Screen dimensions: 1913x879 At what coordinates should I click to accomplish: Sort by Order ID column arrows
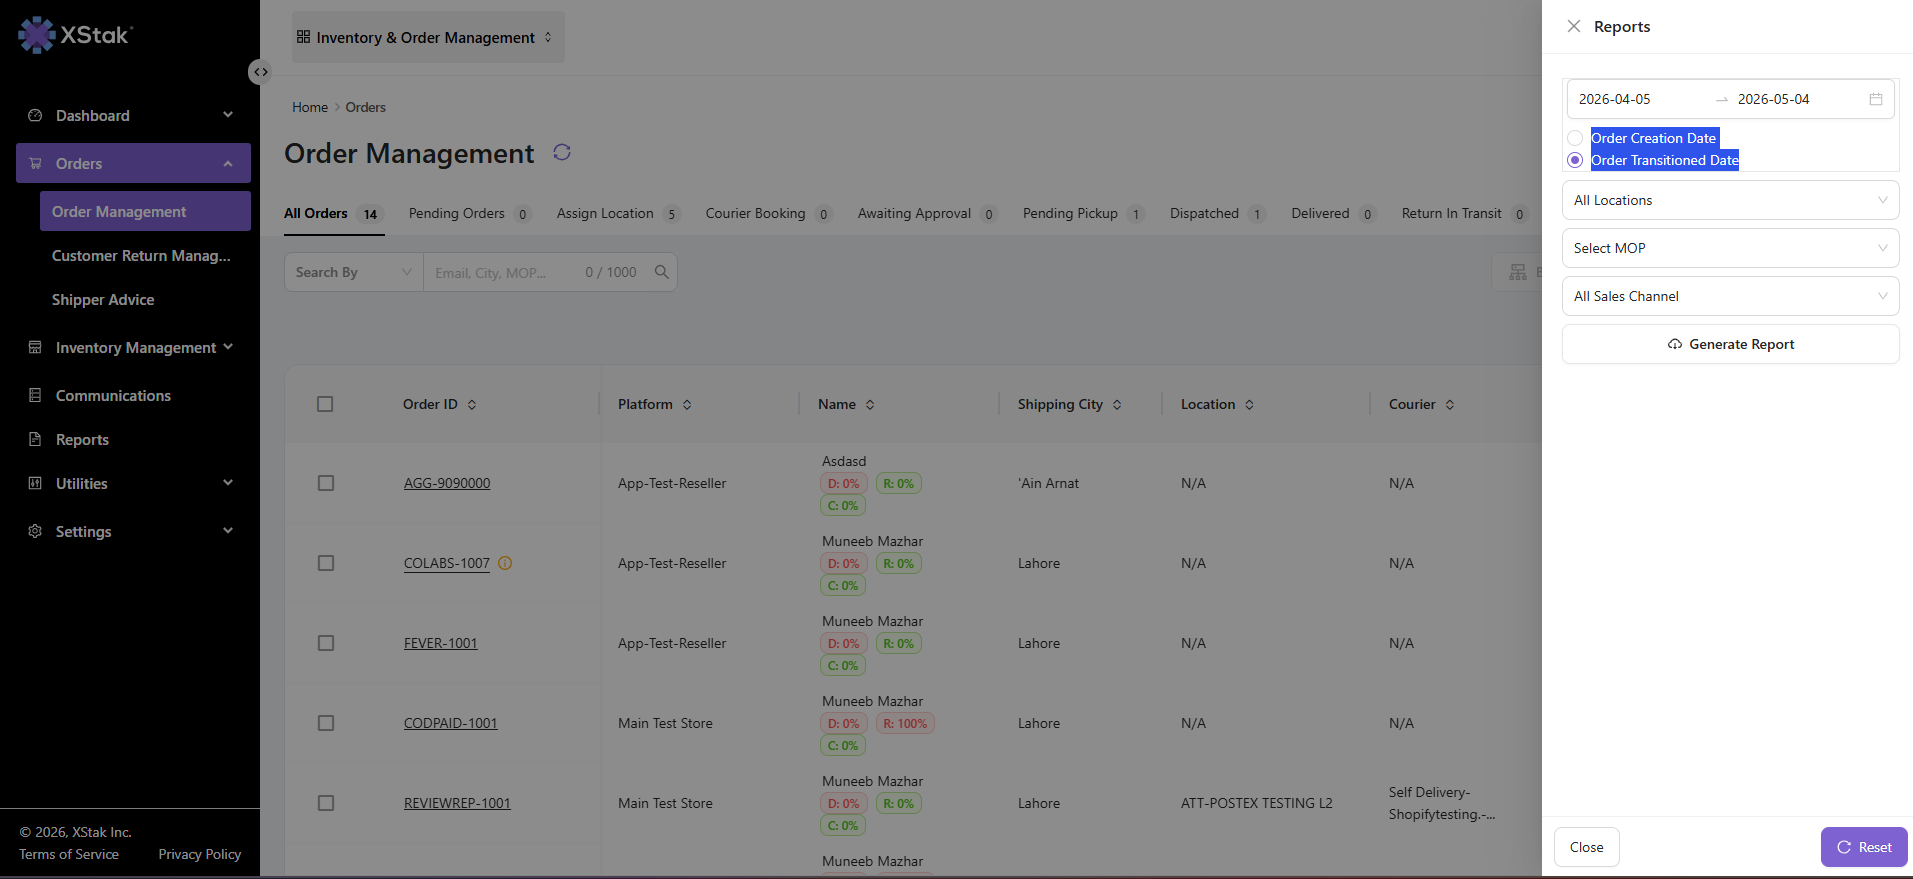(472, 404)
